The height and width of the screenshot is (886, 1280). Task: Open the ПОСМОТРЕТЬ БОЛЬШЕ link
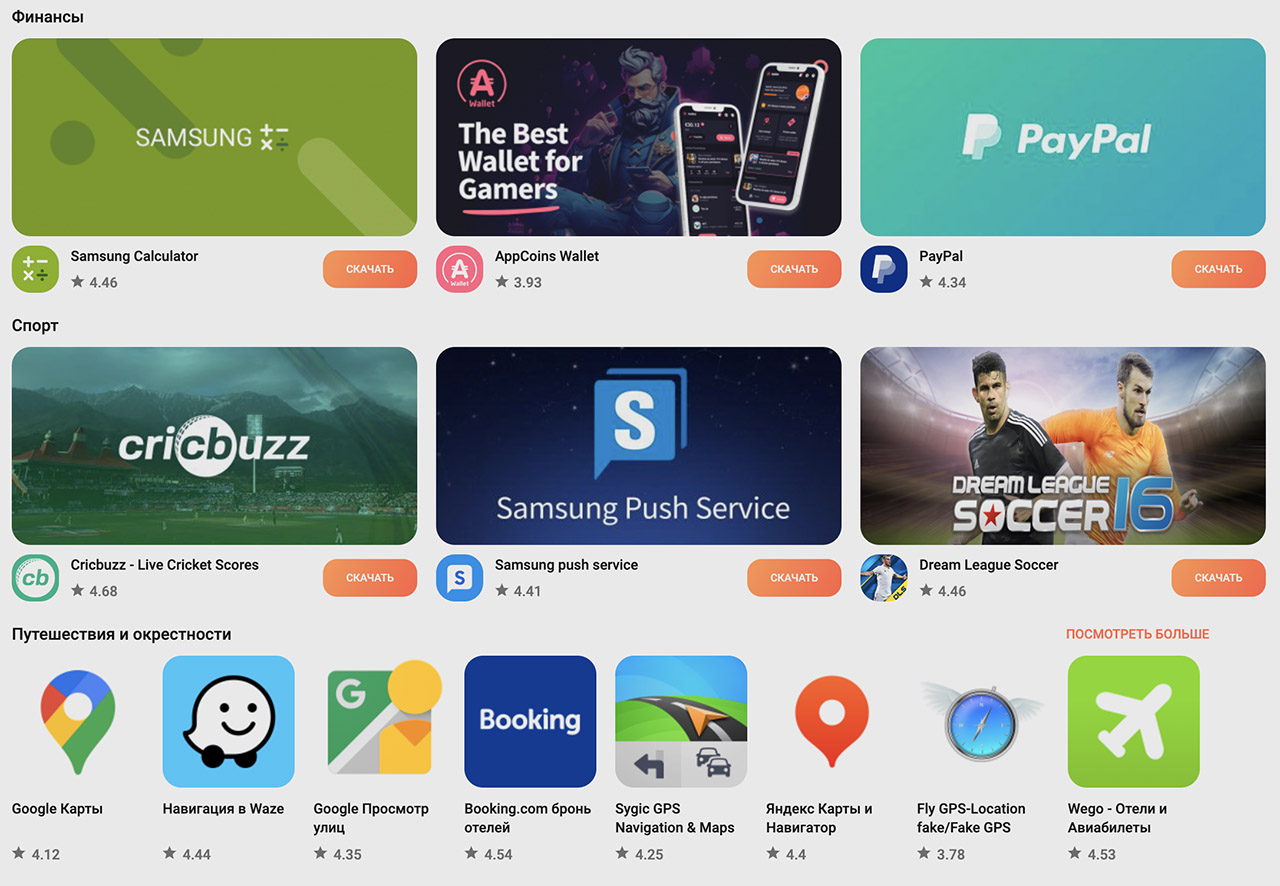tap(1138, 634)
